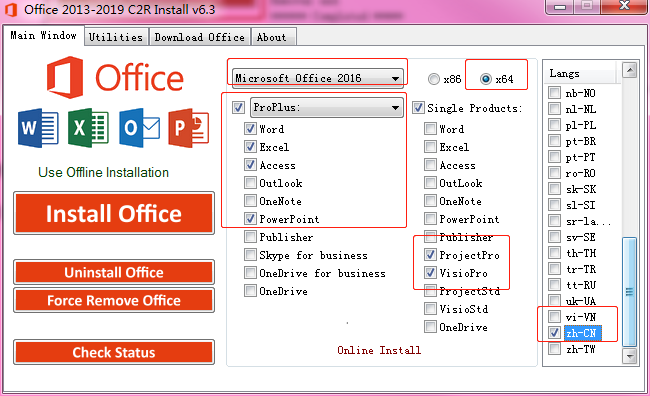The height and width of the screenshot is (396, 650).
Task: Check Excel under Single Products
Action: tap(430, 146)
